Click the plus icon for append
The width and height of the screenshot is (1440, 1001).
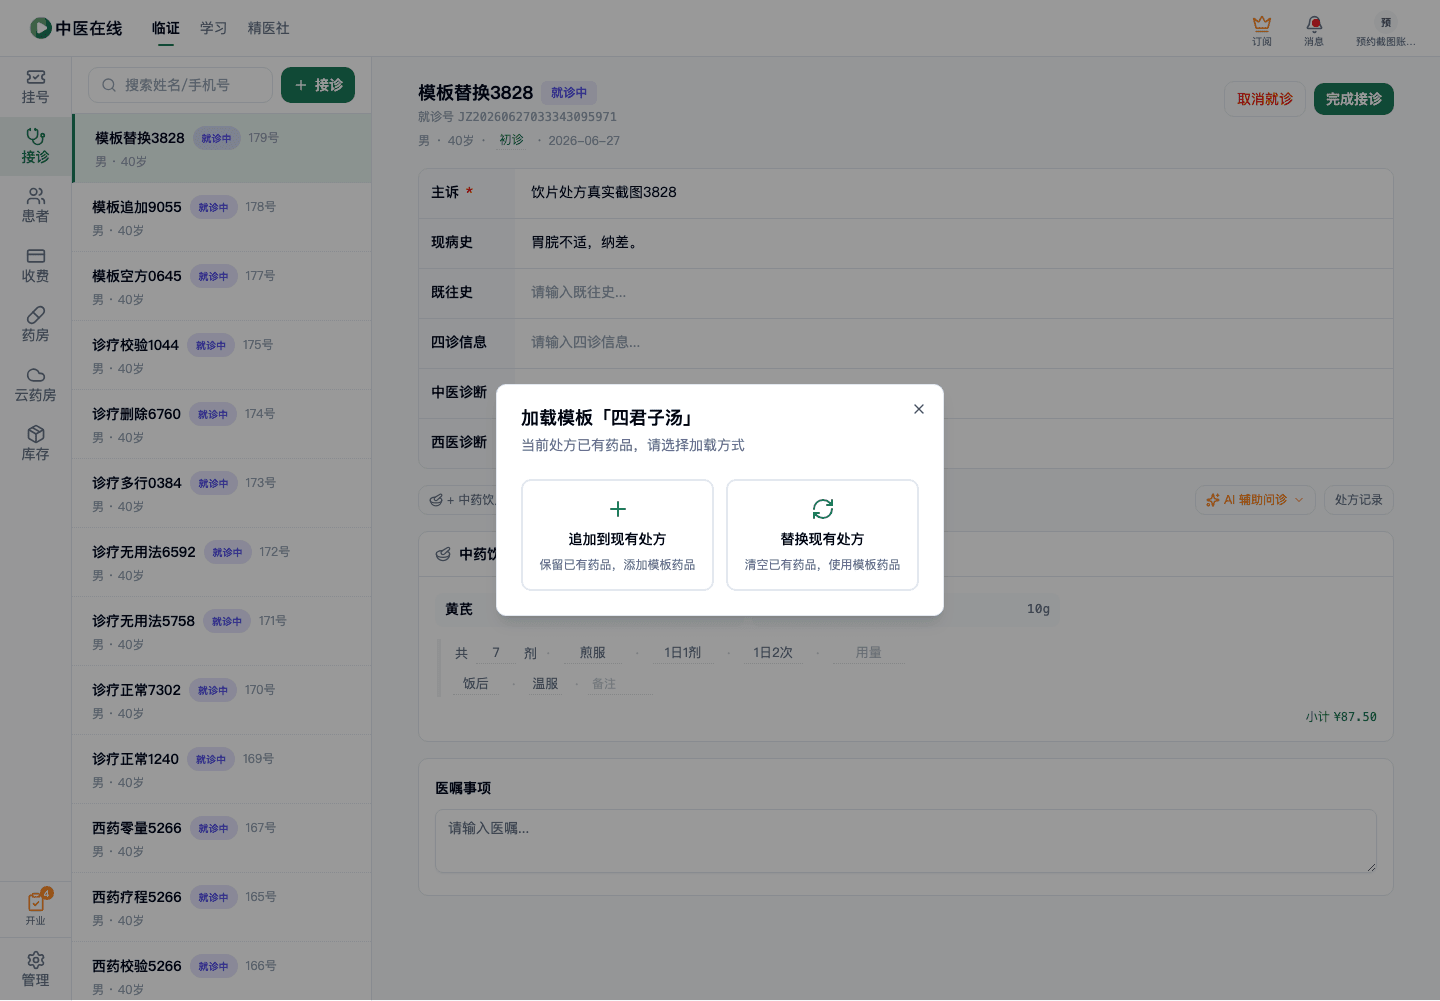(618, 509)
